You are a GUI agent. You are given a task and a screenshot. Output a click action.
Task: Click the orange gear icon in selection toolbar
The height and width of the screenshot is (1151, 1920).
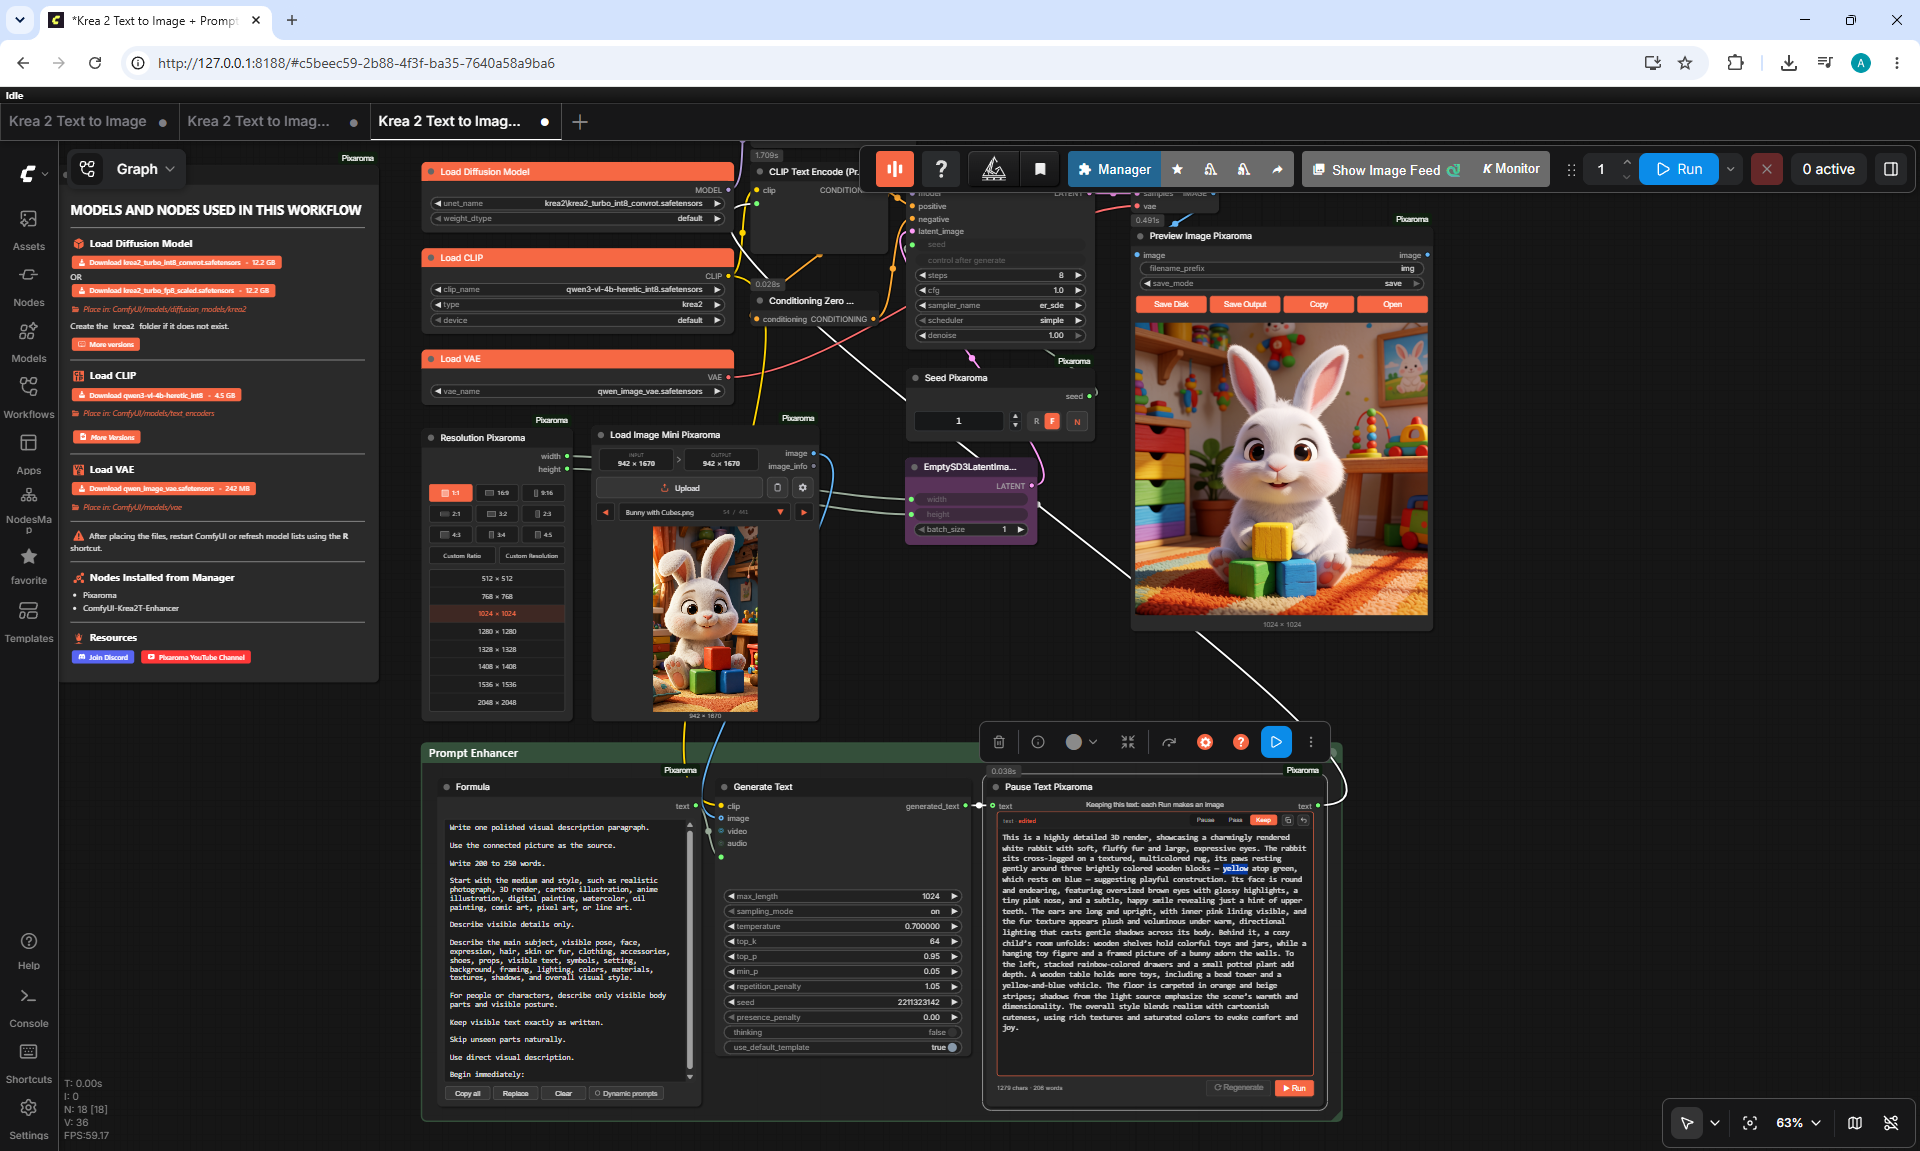[1205, 742]
